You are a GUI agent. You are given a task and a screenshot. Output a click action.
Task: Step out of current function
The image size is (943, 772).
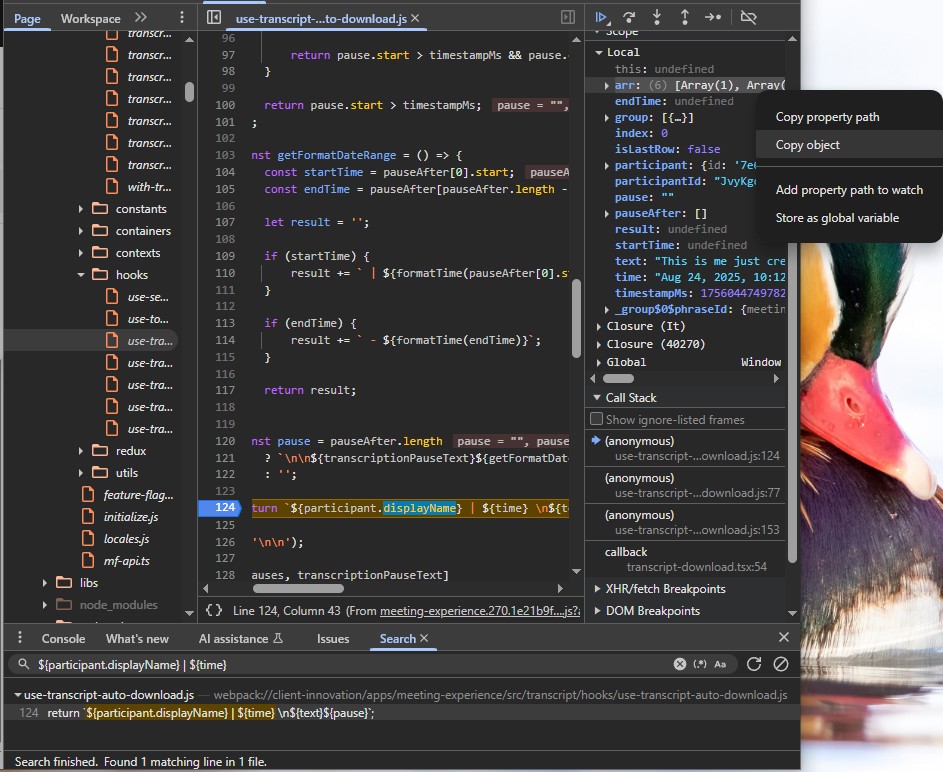685,17
